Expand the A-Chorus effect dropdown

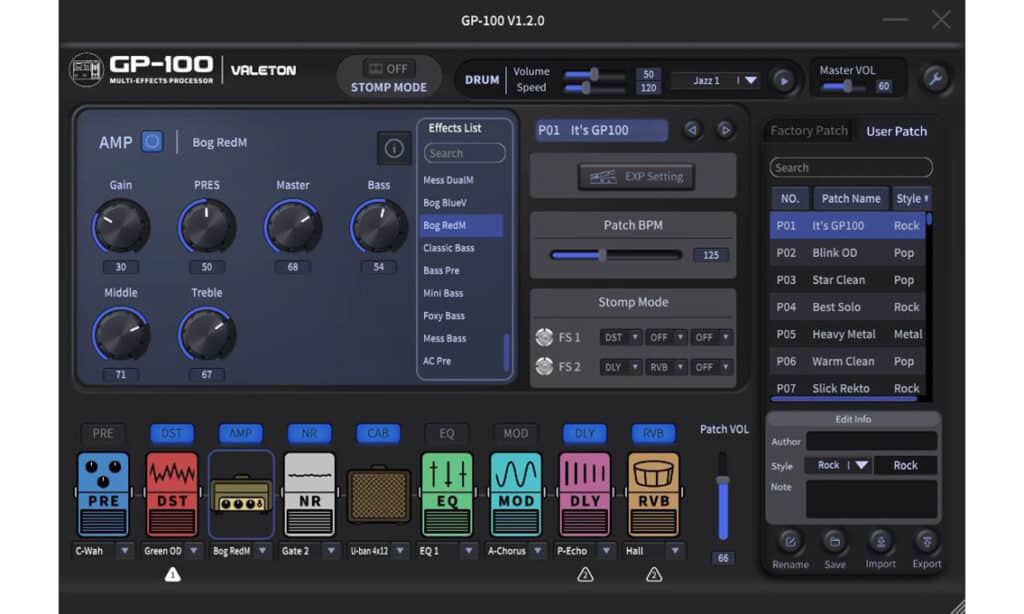pyautogui.click(x=516, y=551)
